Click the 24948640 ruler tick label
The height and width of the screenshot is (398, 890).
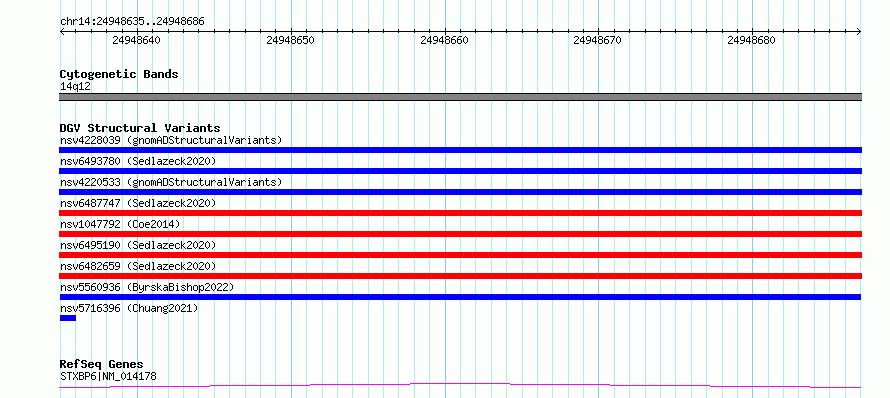pyautogui.click(x=136, y=40)
